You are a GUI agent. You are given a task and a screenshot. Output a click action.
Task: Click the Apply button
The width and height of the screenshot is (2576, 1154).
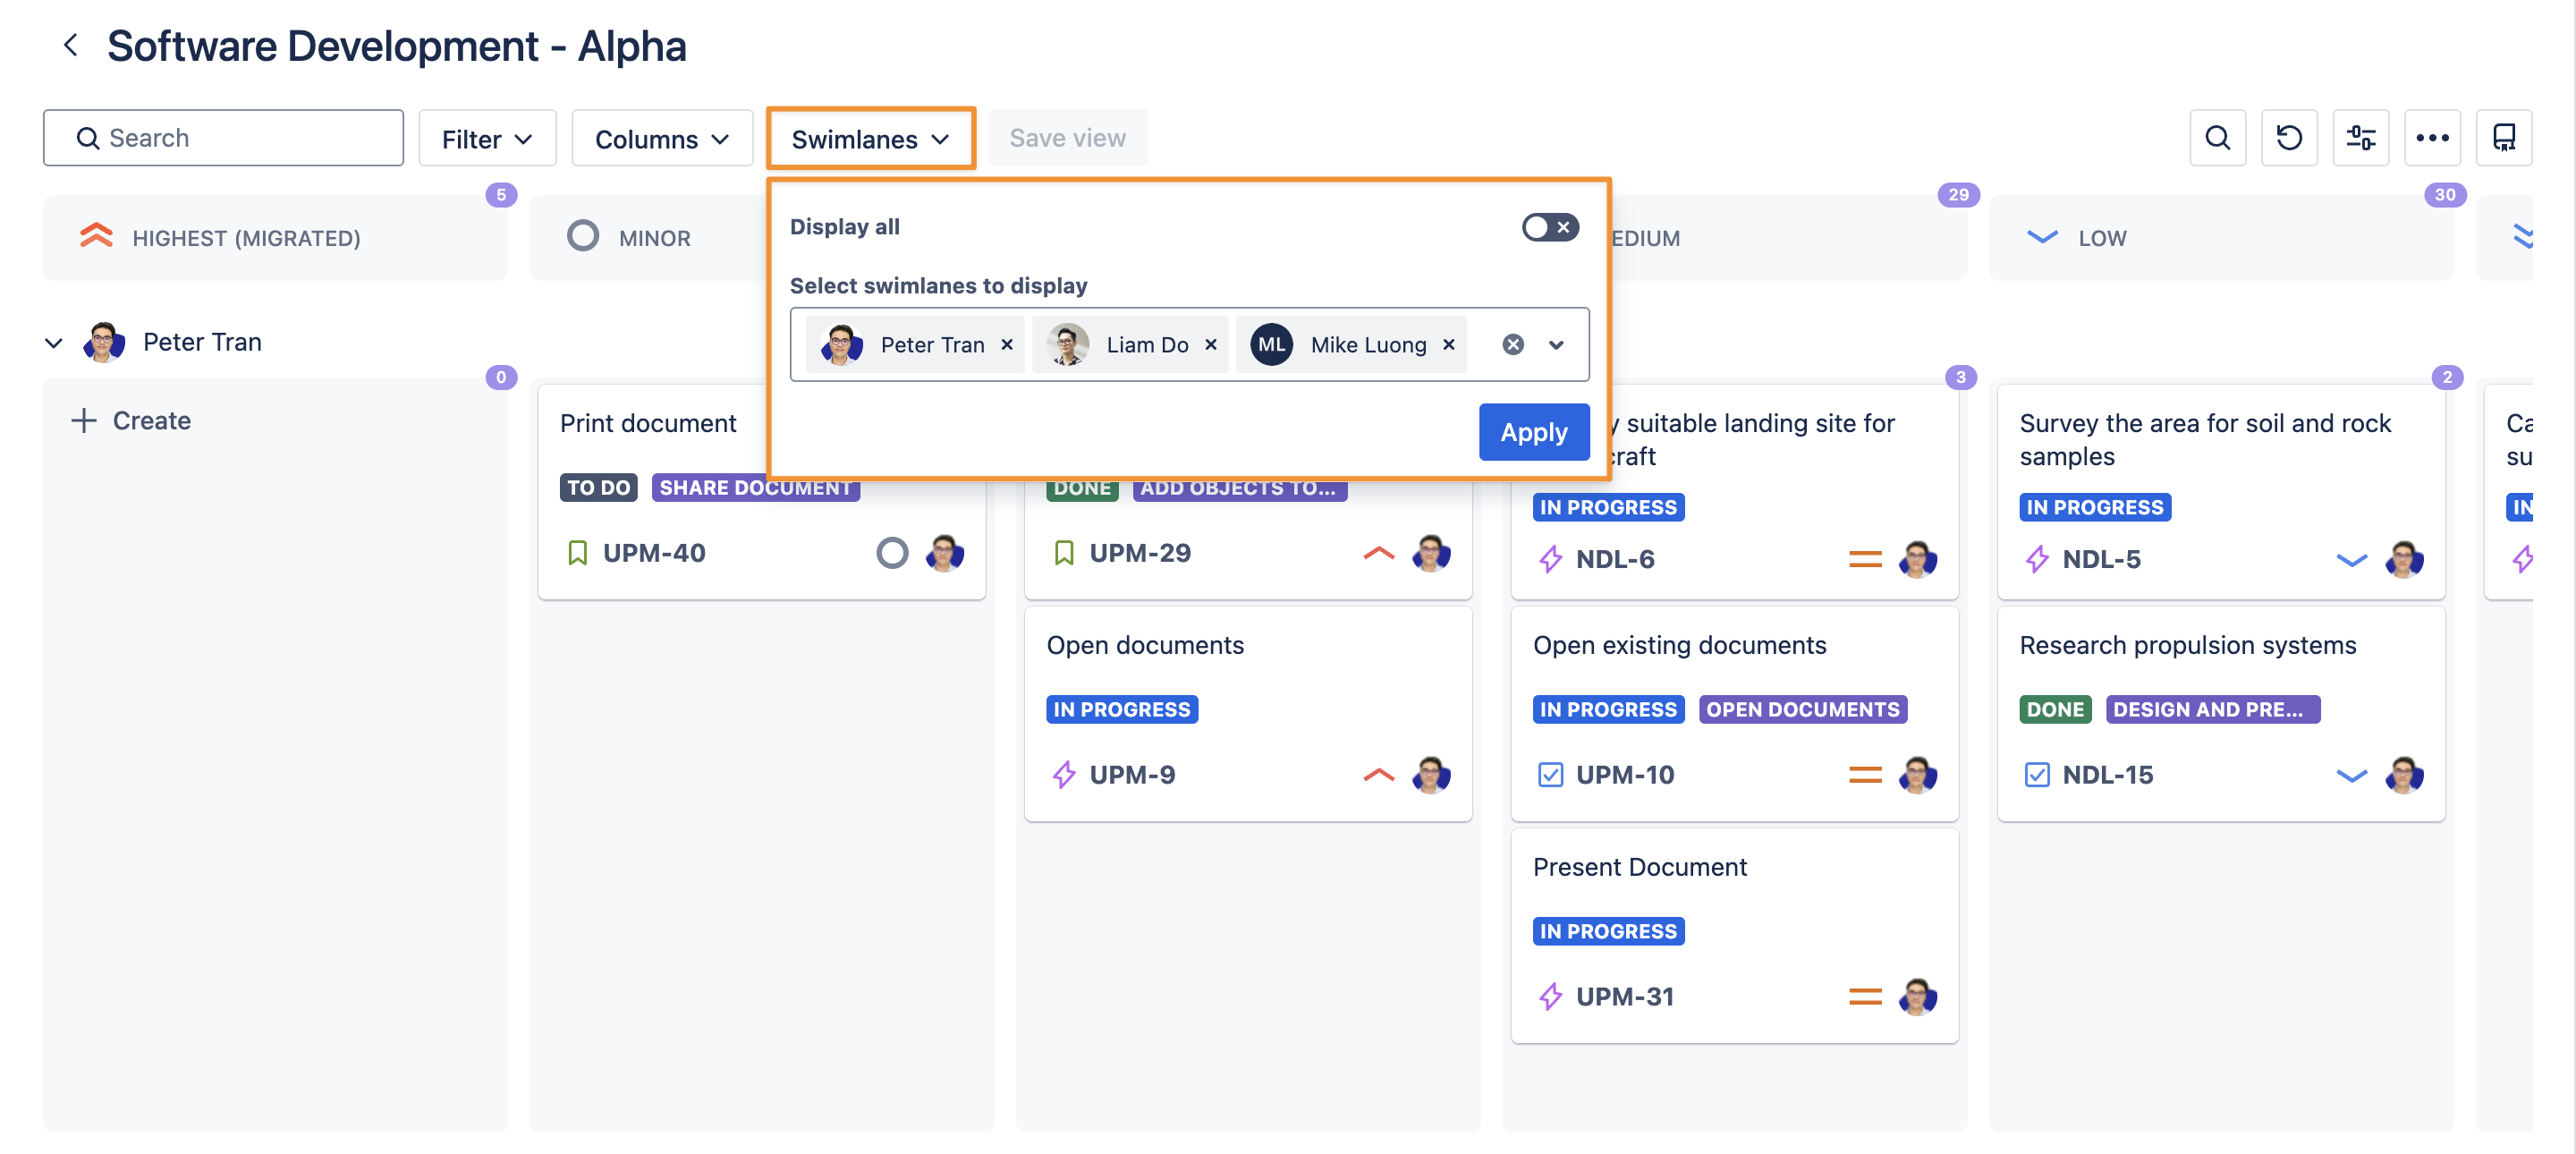[1533, 432]
